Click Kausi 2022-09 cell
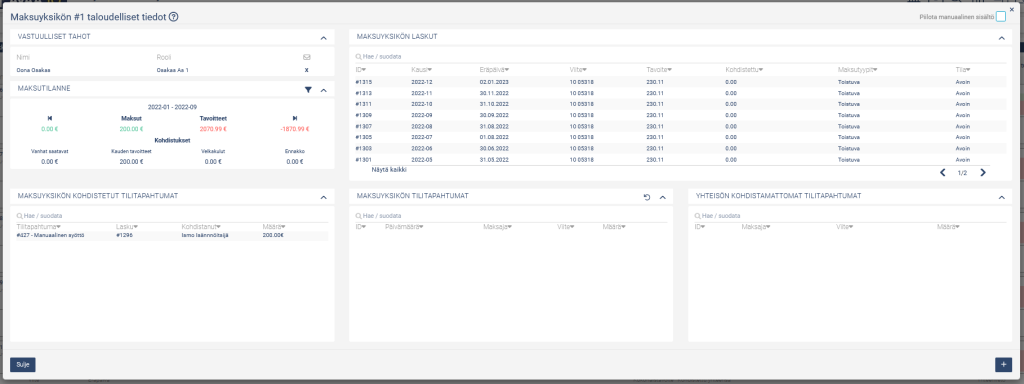 click(x=422, y=115)
